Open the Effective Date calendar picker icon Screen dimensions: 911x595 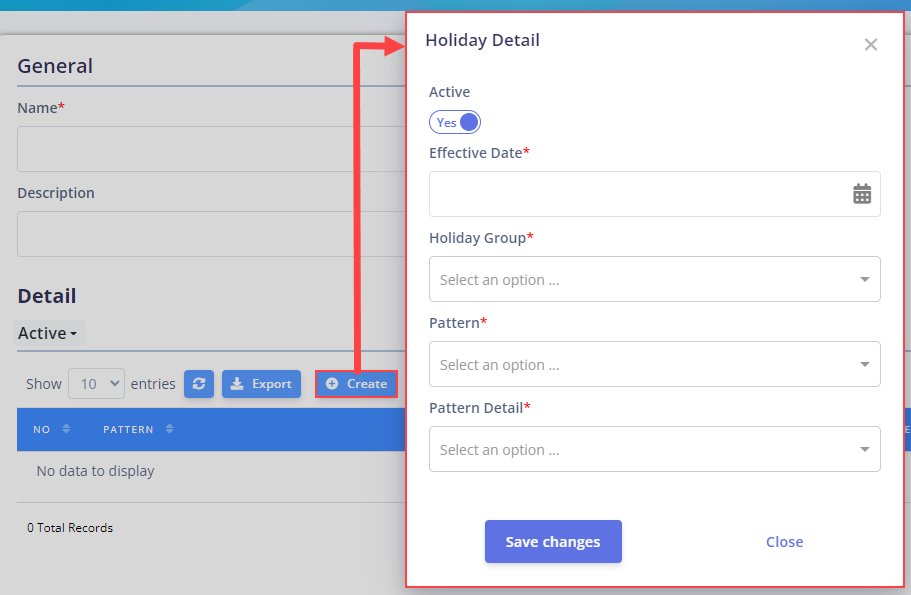click(x=862, y=194)
